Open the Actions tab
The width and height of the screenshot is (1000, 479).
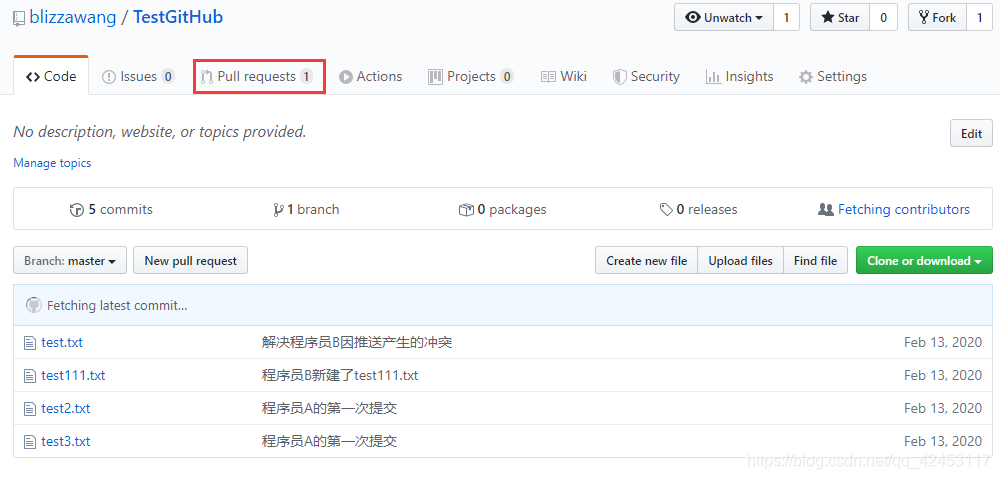(371, 77)
